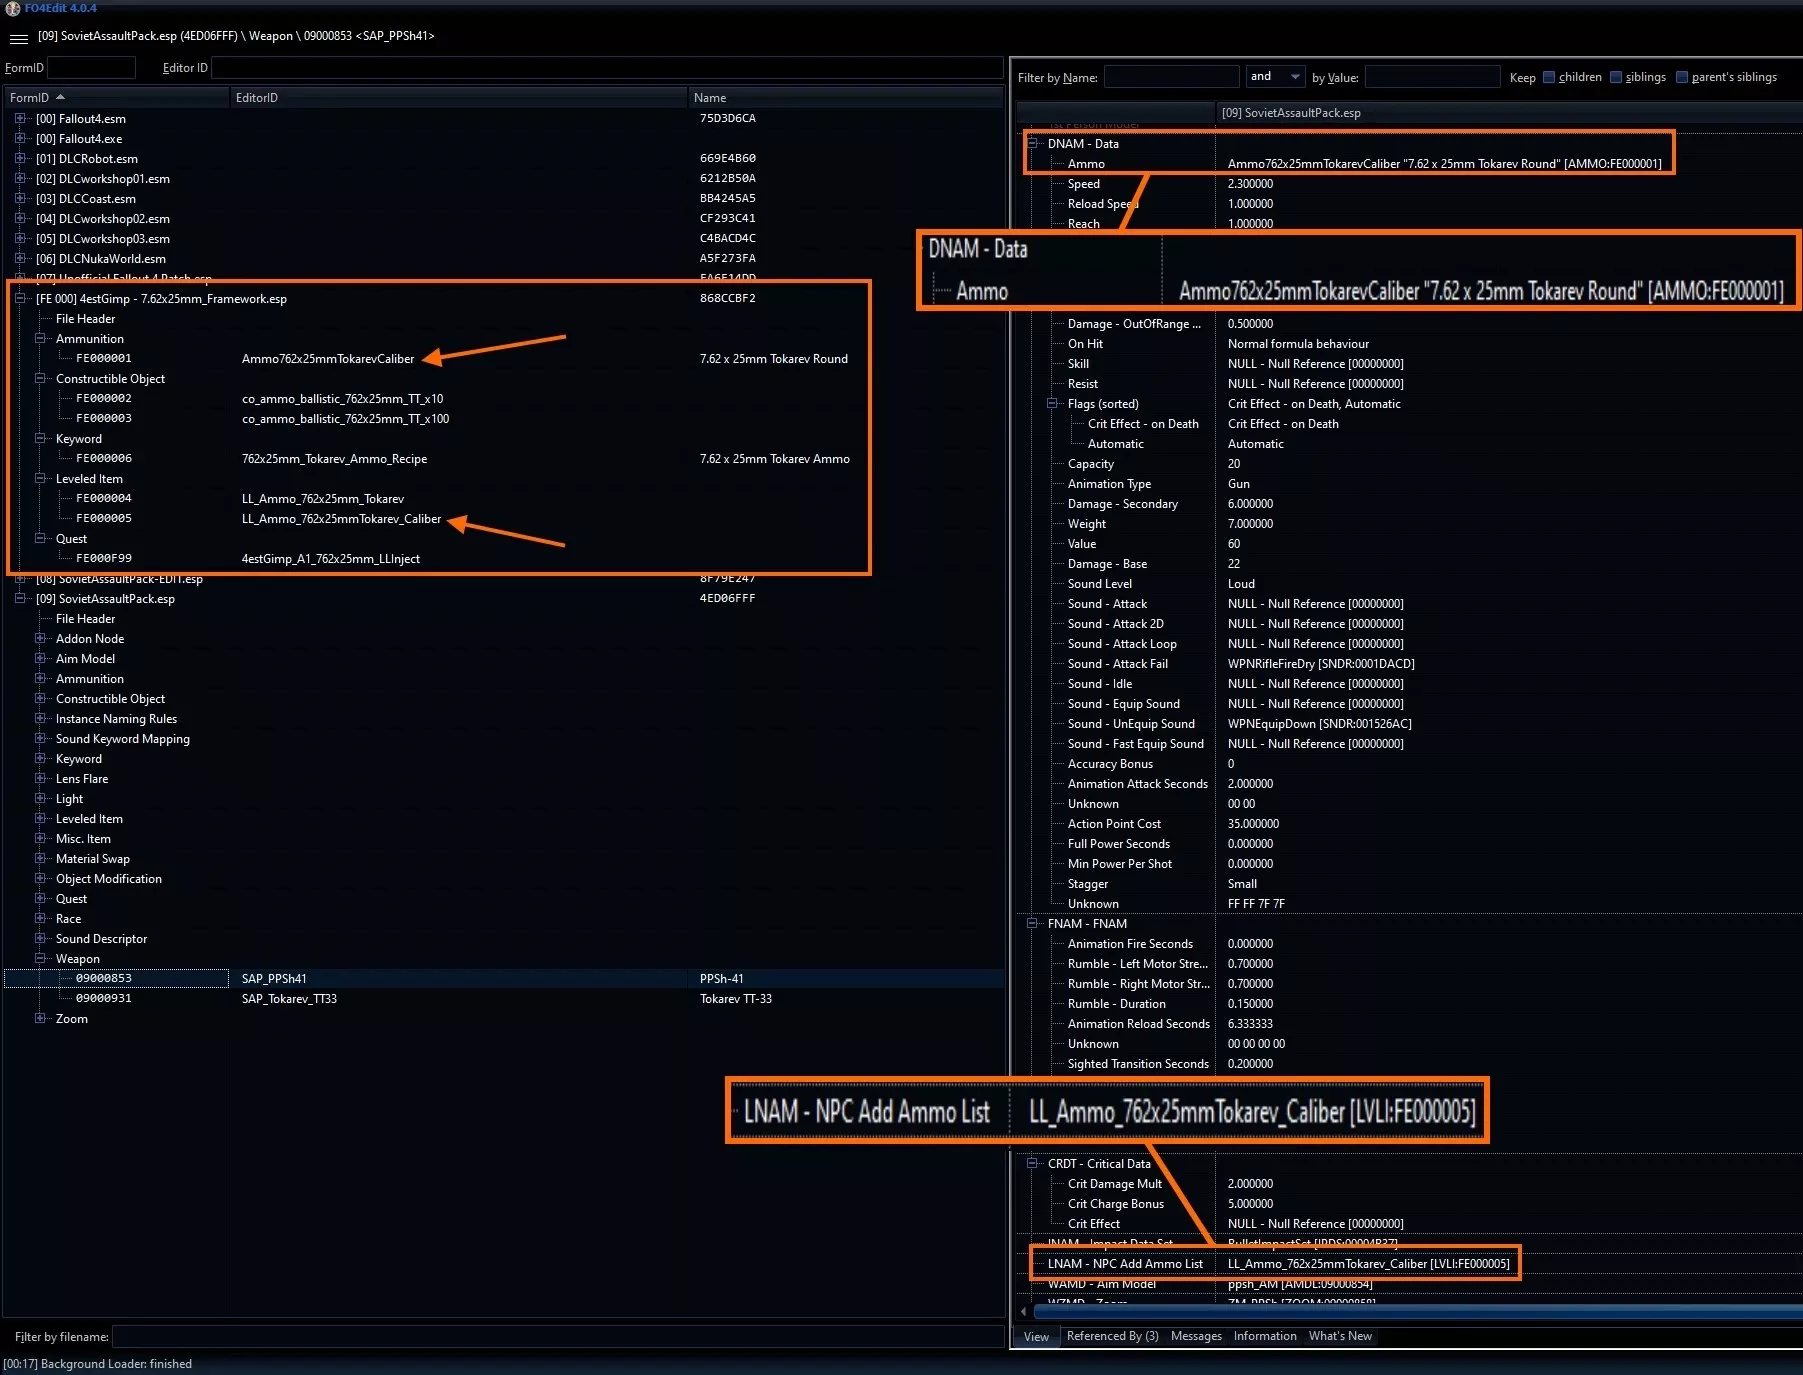Expand the Fallout4.esm tree node
The height and width of the screenshot is (1375, 1803).
pos(20,118)
